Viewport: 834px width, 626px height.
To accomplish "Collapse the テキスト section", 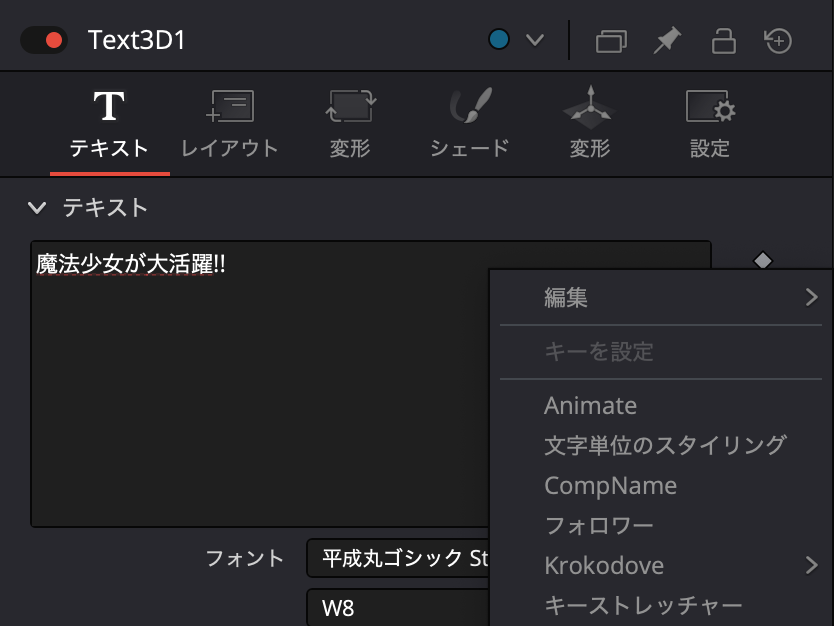I will pos(37,207).
